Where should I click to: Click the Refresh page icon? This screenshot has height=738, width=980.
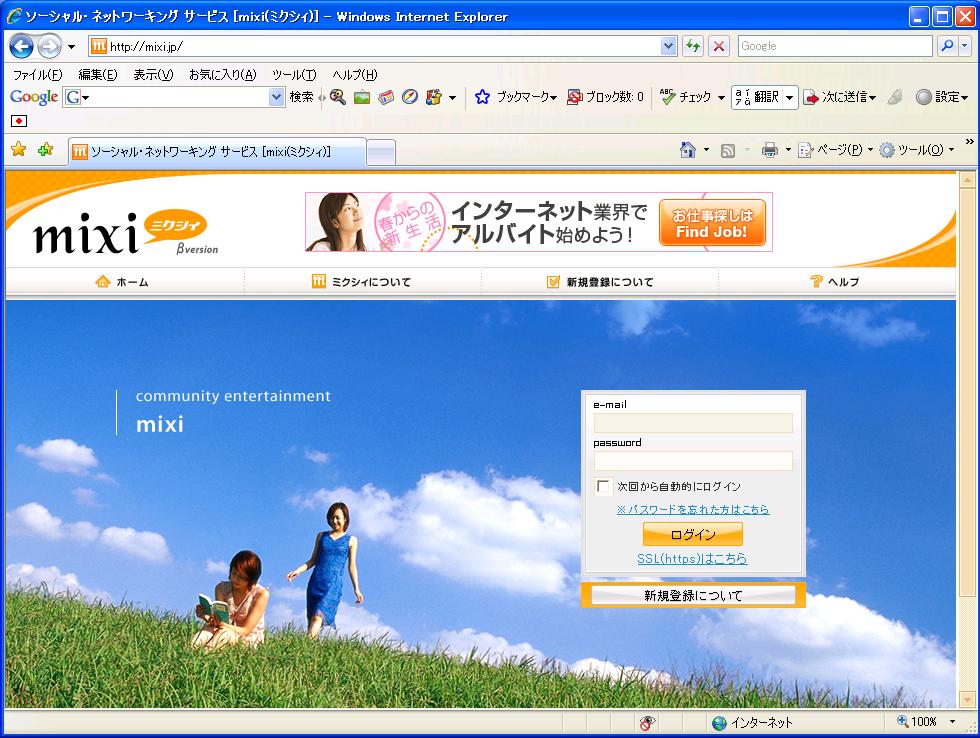pos(692,46)
